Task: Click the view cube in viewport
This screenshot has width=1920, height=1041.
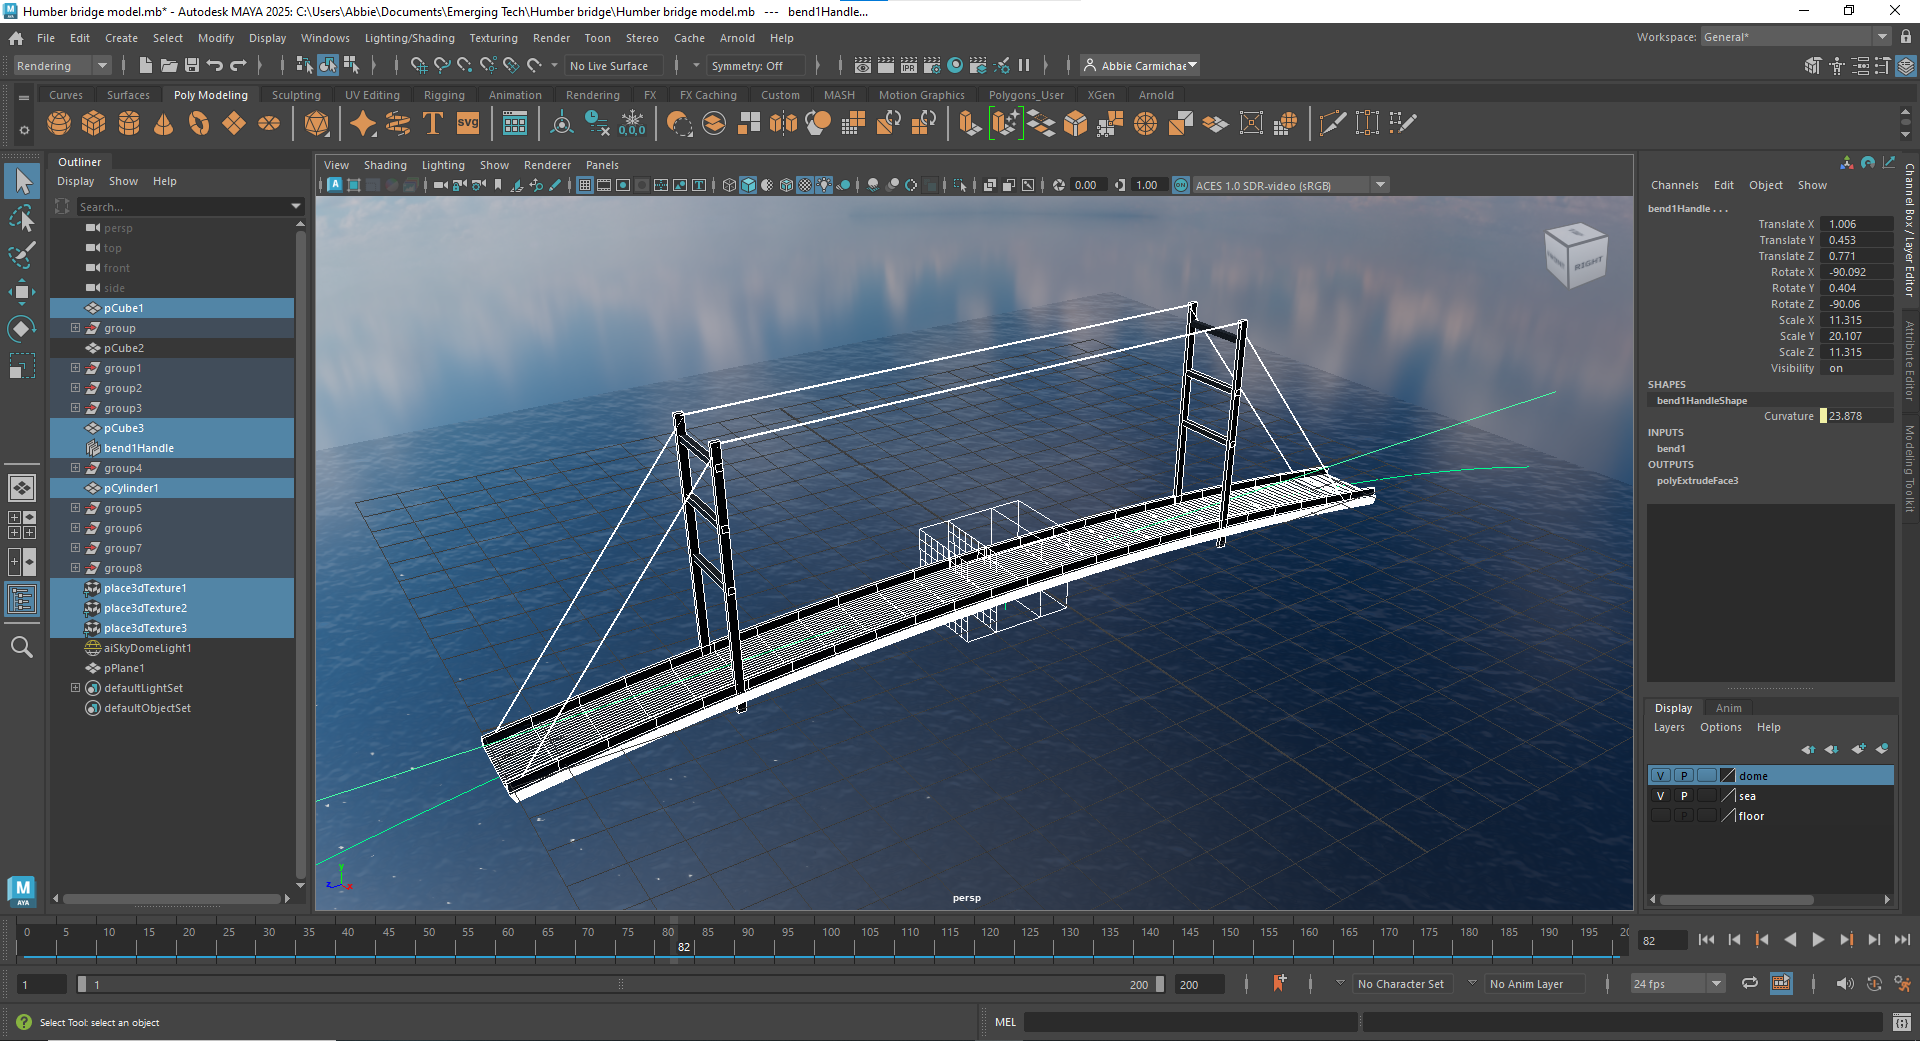Action: pyautogui.click(x=1575, y=256)
